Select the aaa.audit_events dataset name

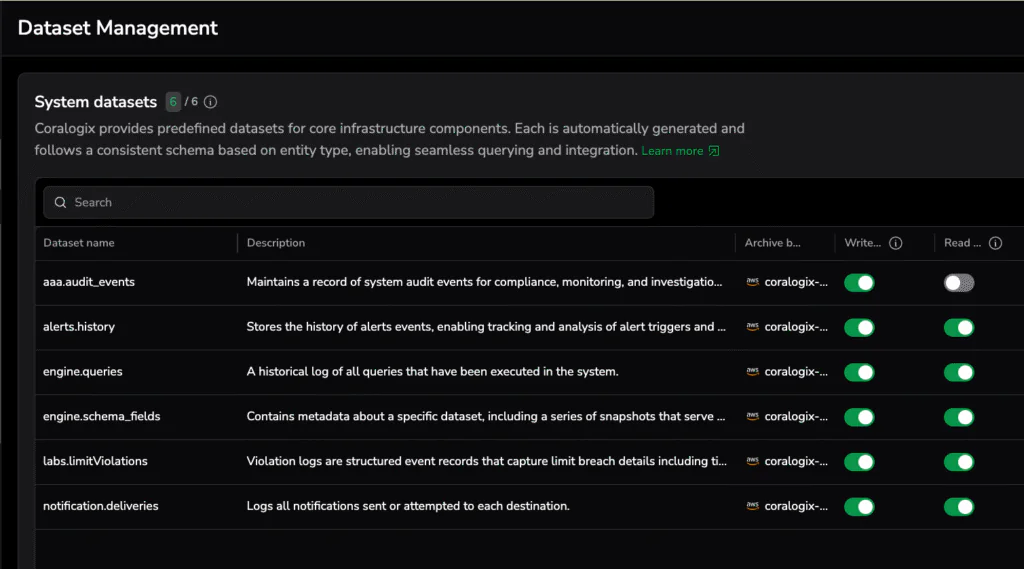(89, 282)
